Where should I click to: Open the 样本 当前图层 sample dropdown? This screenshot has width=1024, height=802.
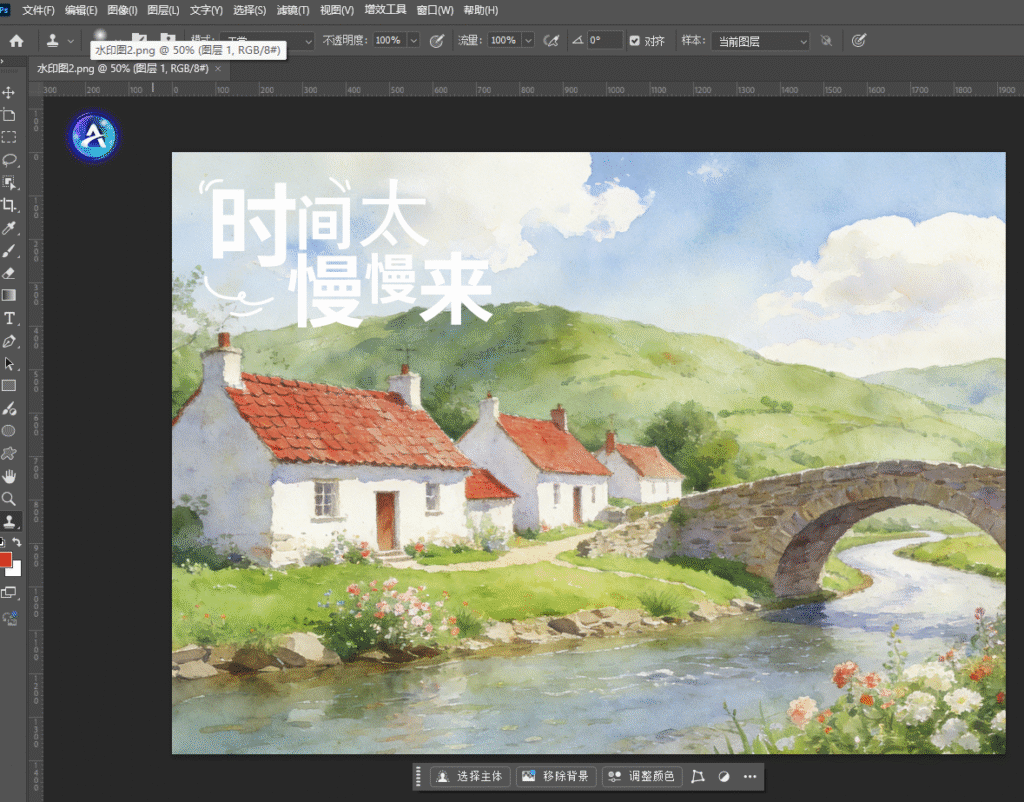[x=760, y=41]
